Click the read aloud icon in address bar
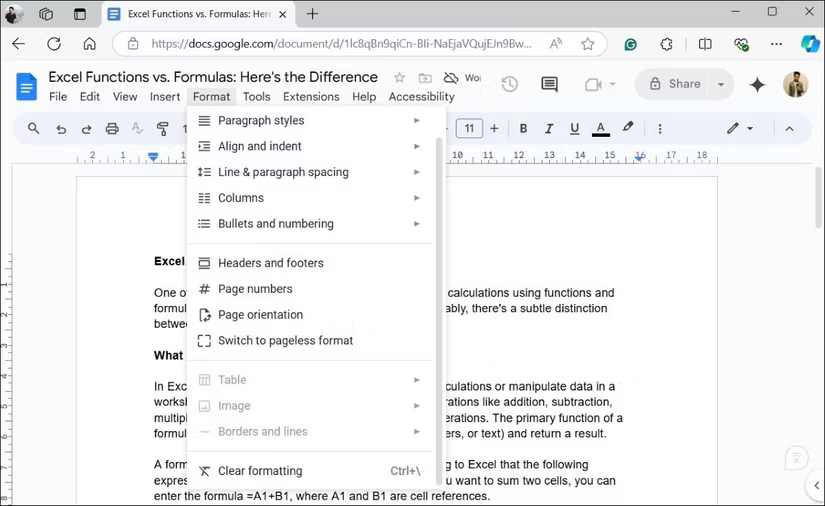Viewport: 825px width, 506px height. [556, 44]
